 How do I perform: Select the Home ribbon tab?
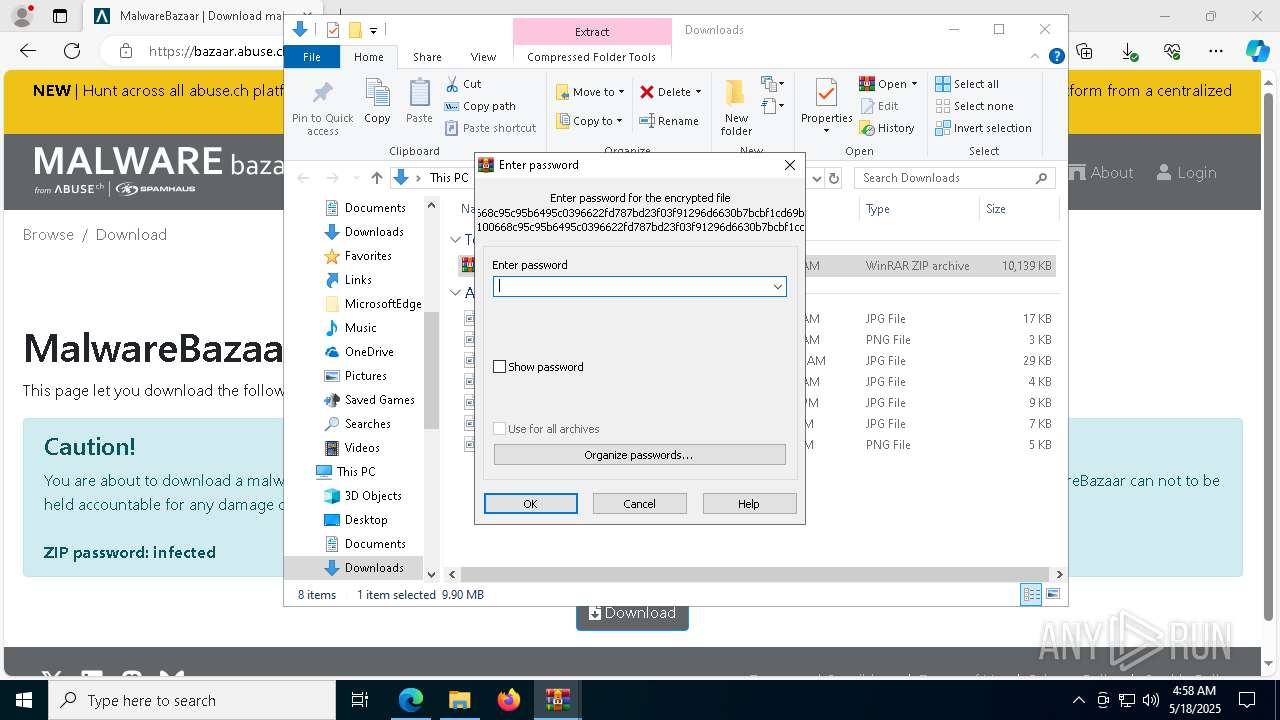[x=369, y=57]
